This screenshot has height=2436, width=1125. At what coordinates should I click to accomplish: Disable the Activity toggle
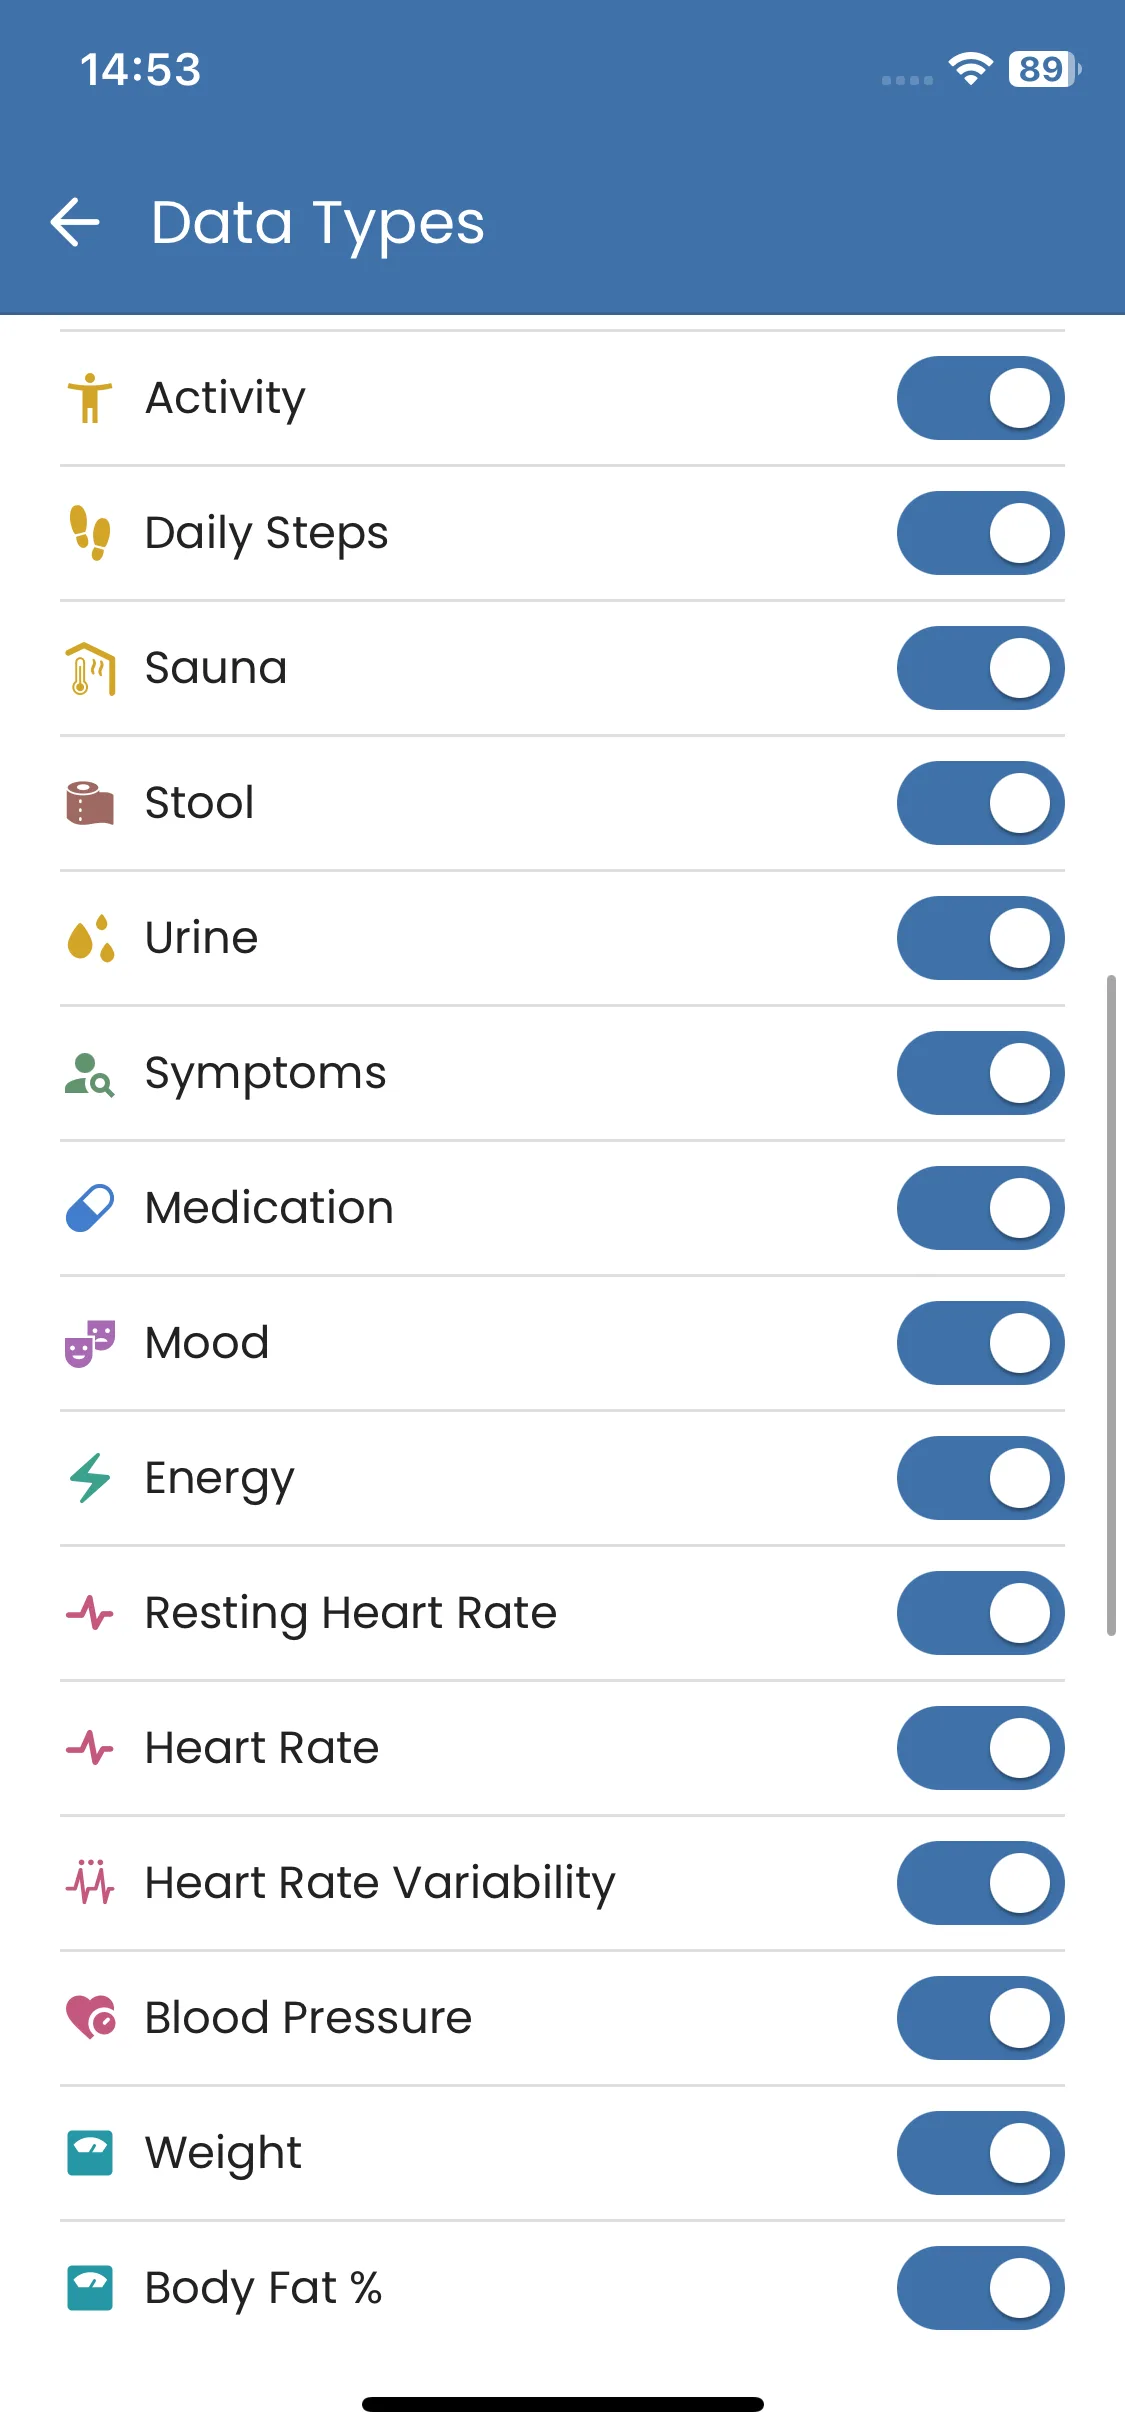pyautogui.click(x=980, y=398)
